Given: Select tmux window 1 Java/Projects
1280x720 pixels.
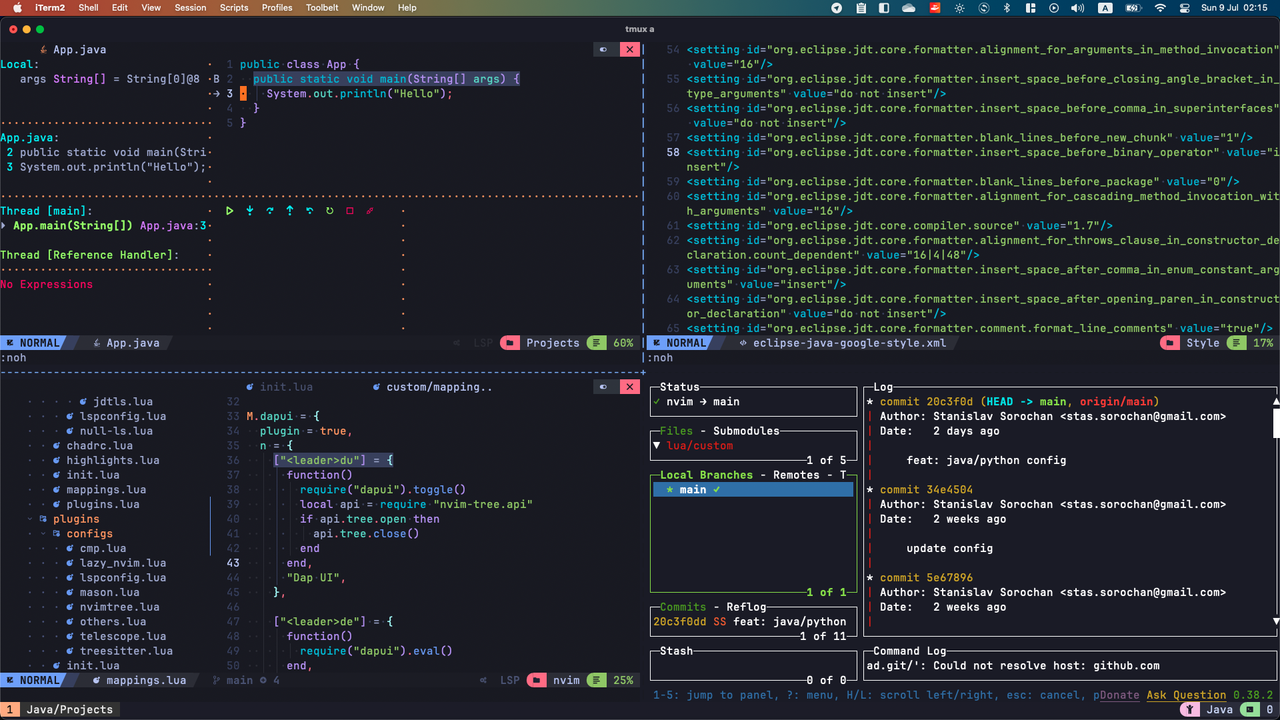Looking at the screenshot, I should click(60, 709).
